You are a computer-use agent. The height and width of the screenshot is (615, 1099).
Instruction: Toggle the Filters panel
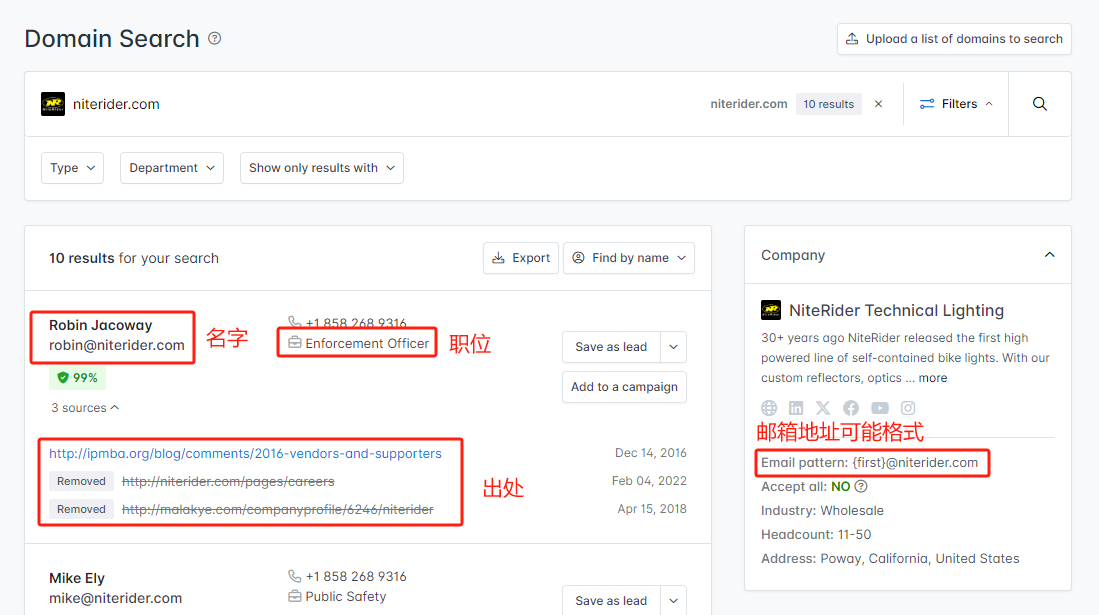(956, 104)
